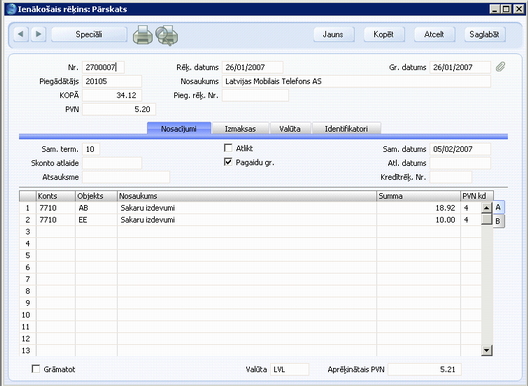Click the Jauns button
The height and width of the screenshot is (386, 528).
(333, 34)
